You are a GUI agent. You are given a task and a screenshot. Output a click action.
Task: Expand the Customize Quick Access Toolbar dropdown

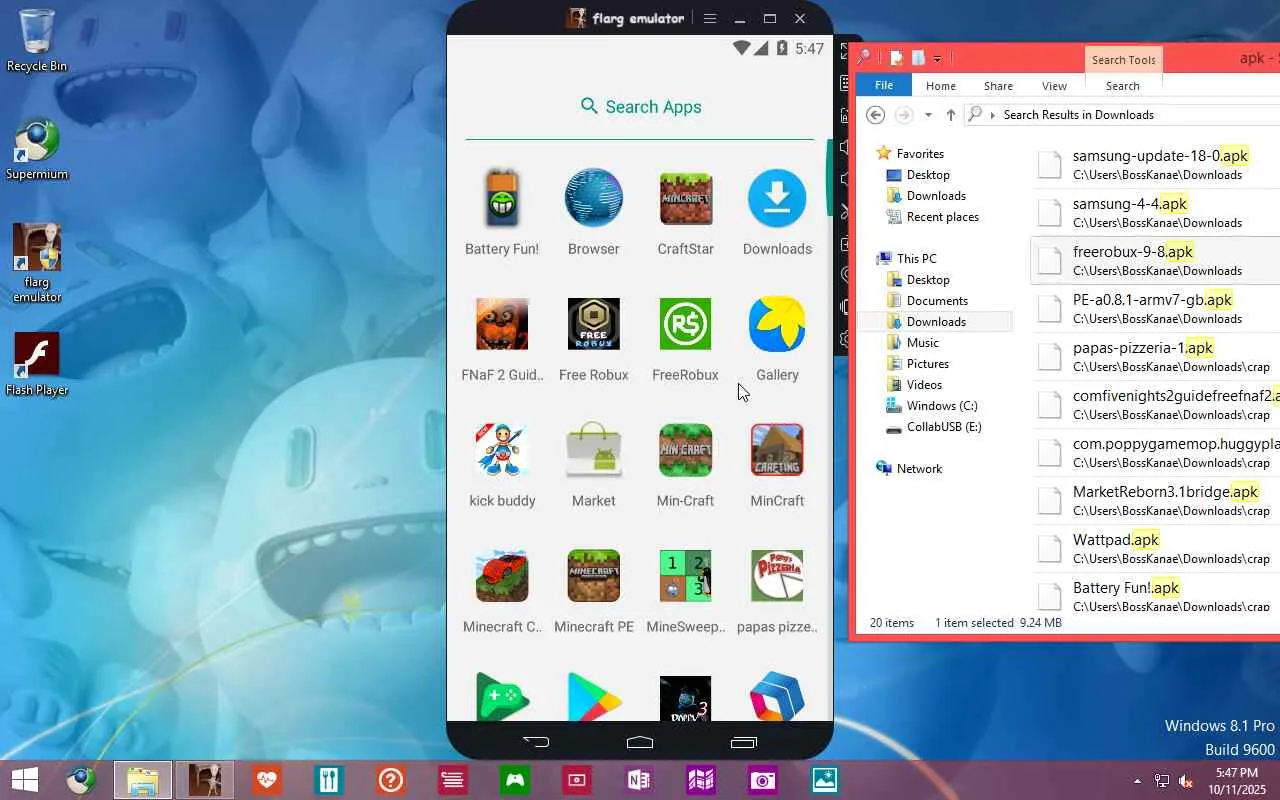[937, 59]
